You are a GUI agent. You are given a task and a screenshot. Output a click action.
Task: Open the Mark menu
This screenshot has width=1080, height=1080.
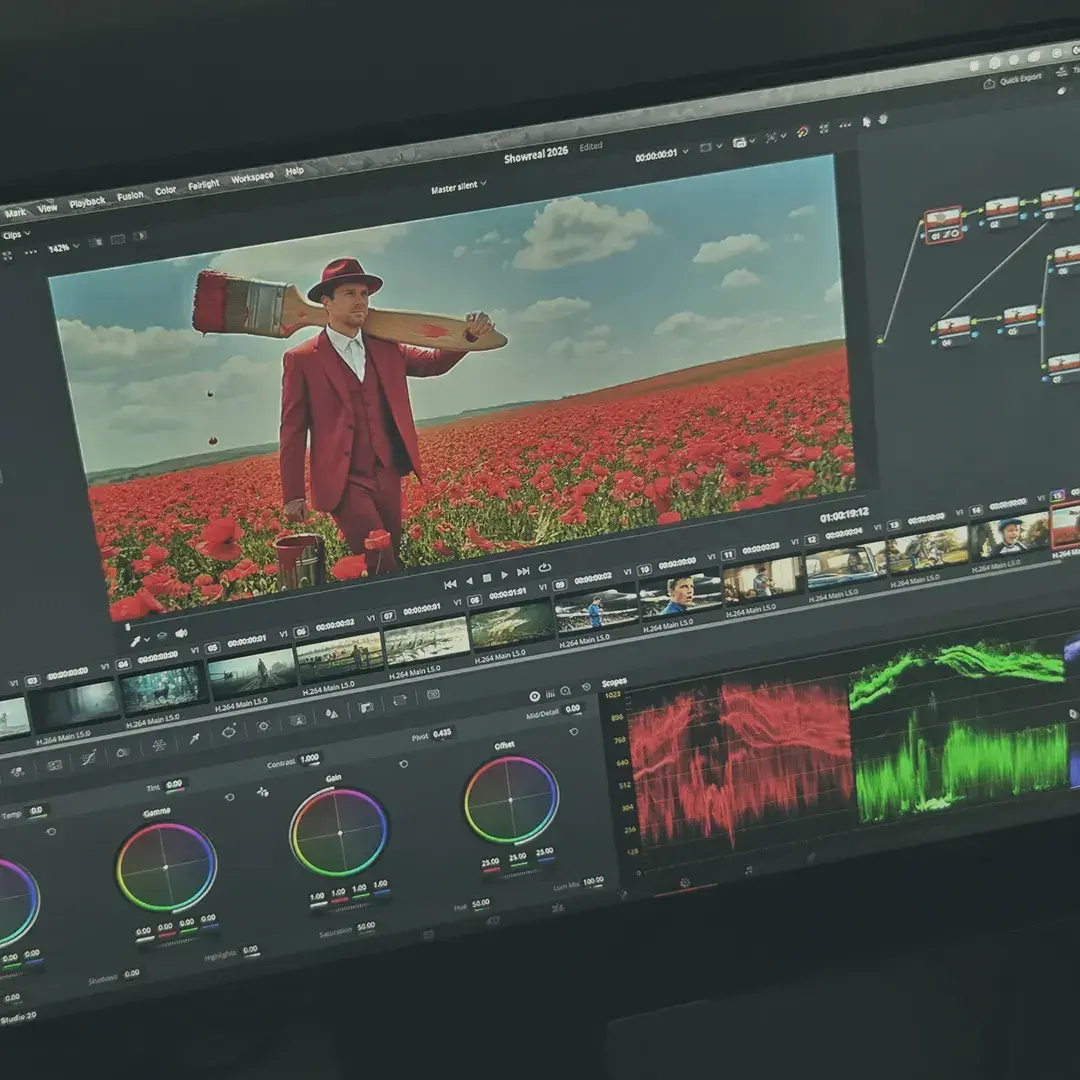(15, 213)
